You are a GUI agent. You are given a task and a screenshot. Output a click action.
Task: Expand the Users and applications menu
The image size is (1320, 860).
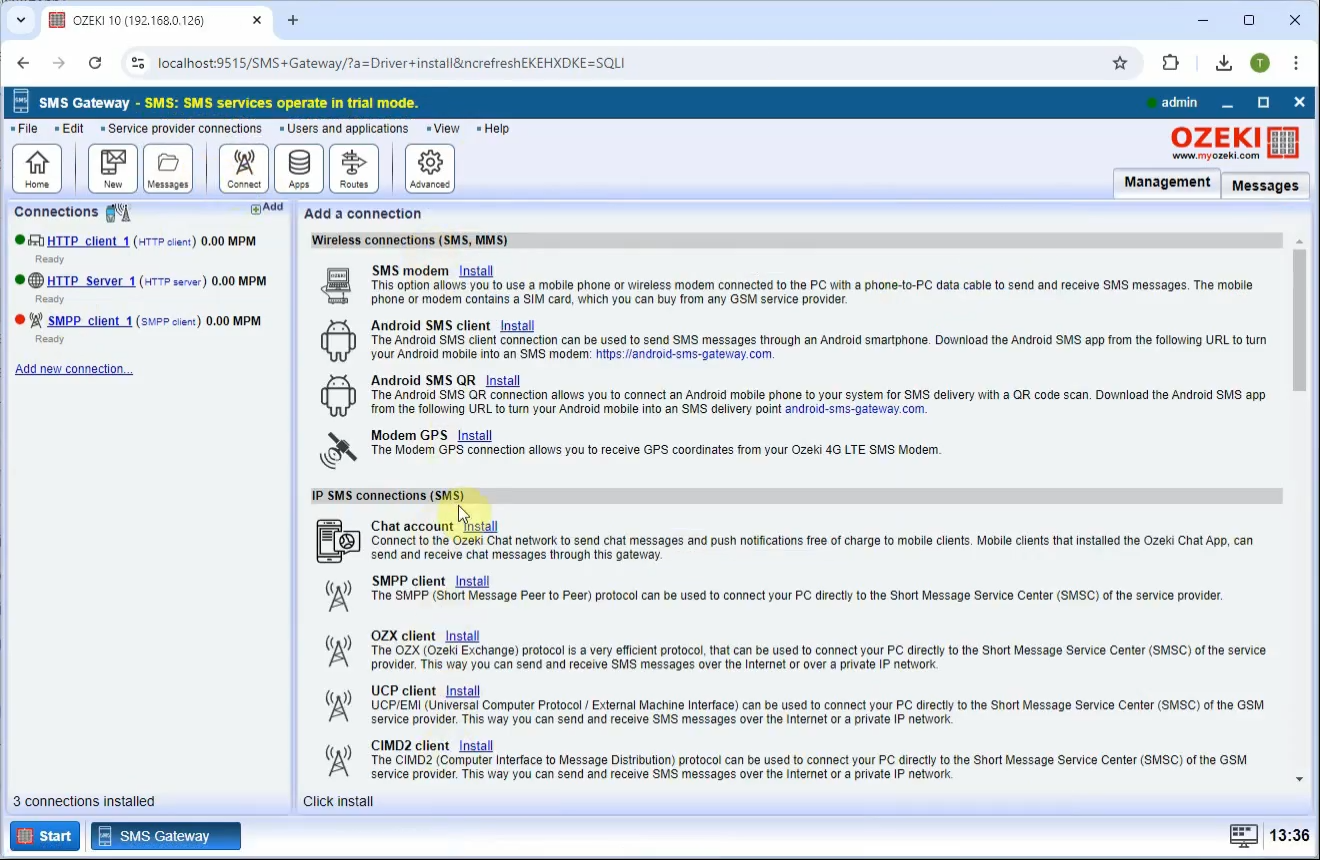coord(347,129)
